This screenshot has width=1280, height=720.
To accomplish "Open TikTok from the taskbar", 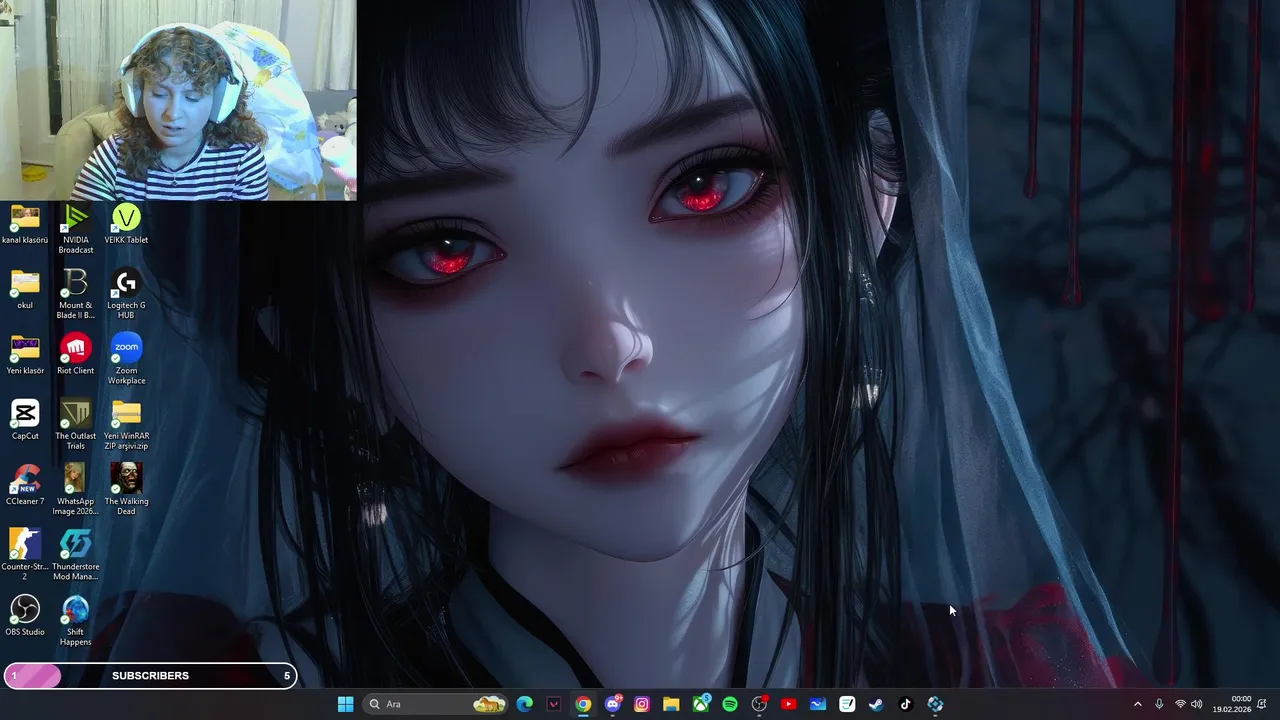I will pos(906,704).
